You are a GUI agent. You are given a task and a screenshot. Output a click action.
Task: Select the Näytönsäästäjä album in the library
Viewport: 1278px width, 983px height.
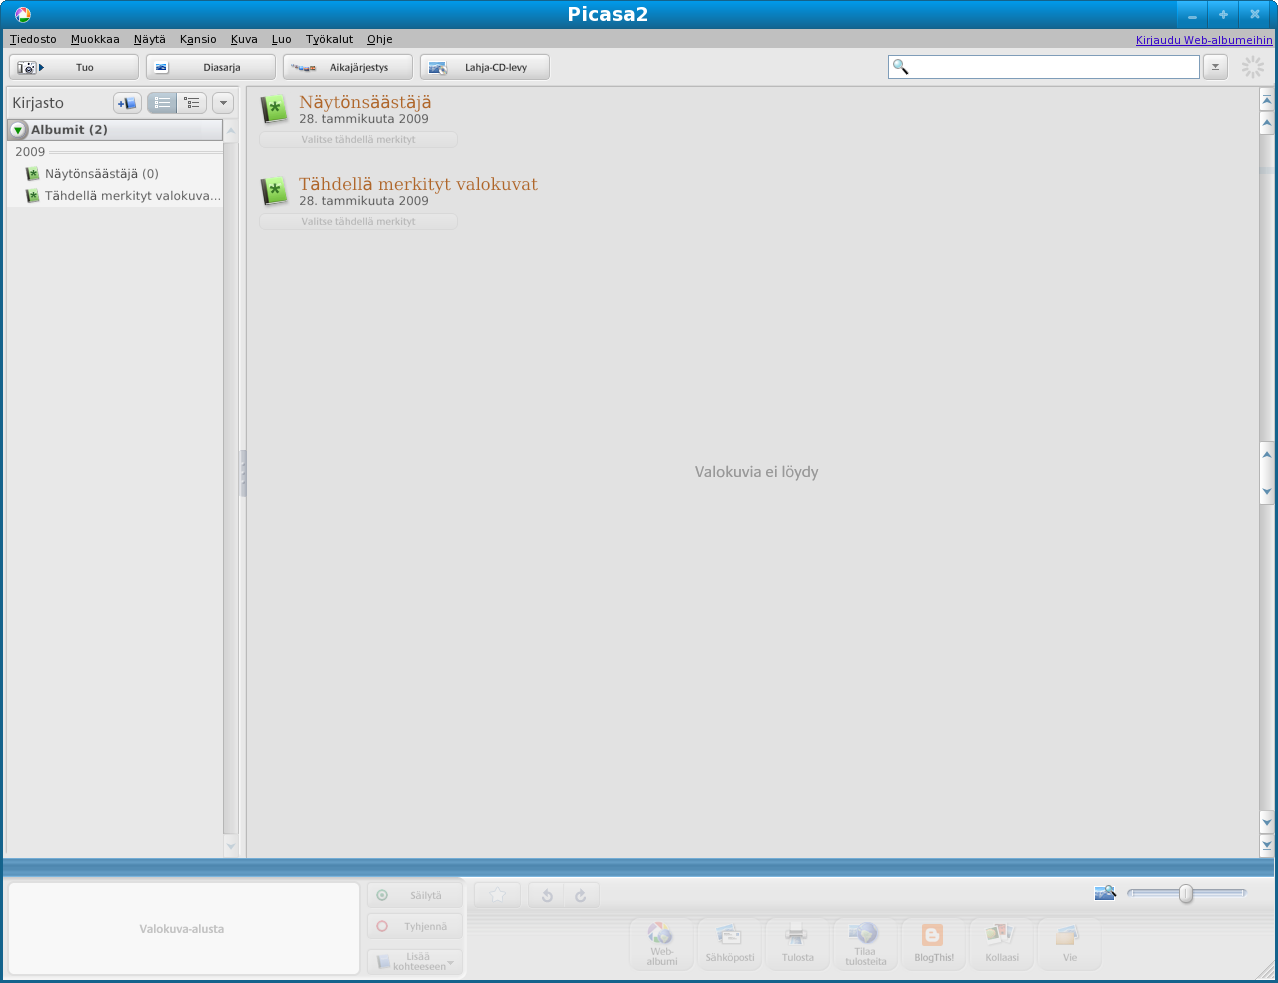pyautogui.click(x=101, y=174)
